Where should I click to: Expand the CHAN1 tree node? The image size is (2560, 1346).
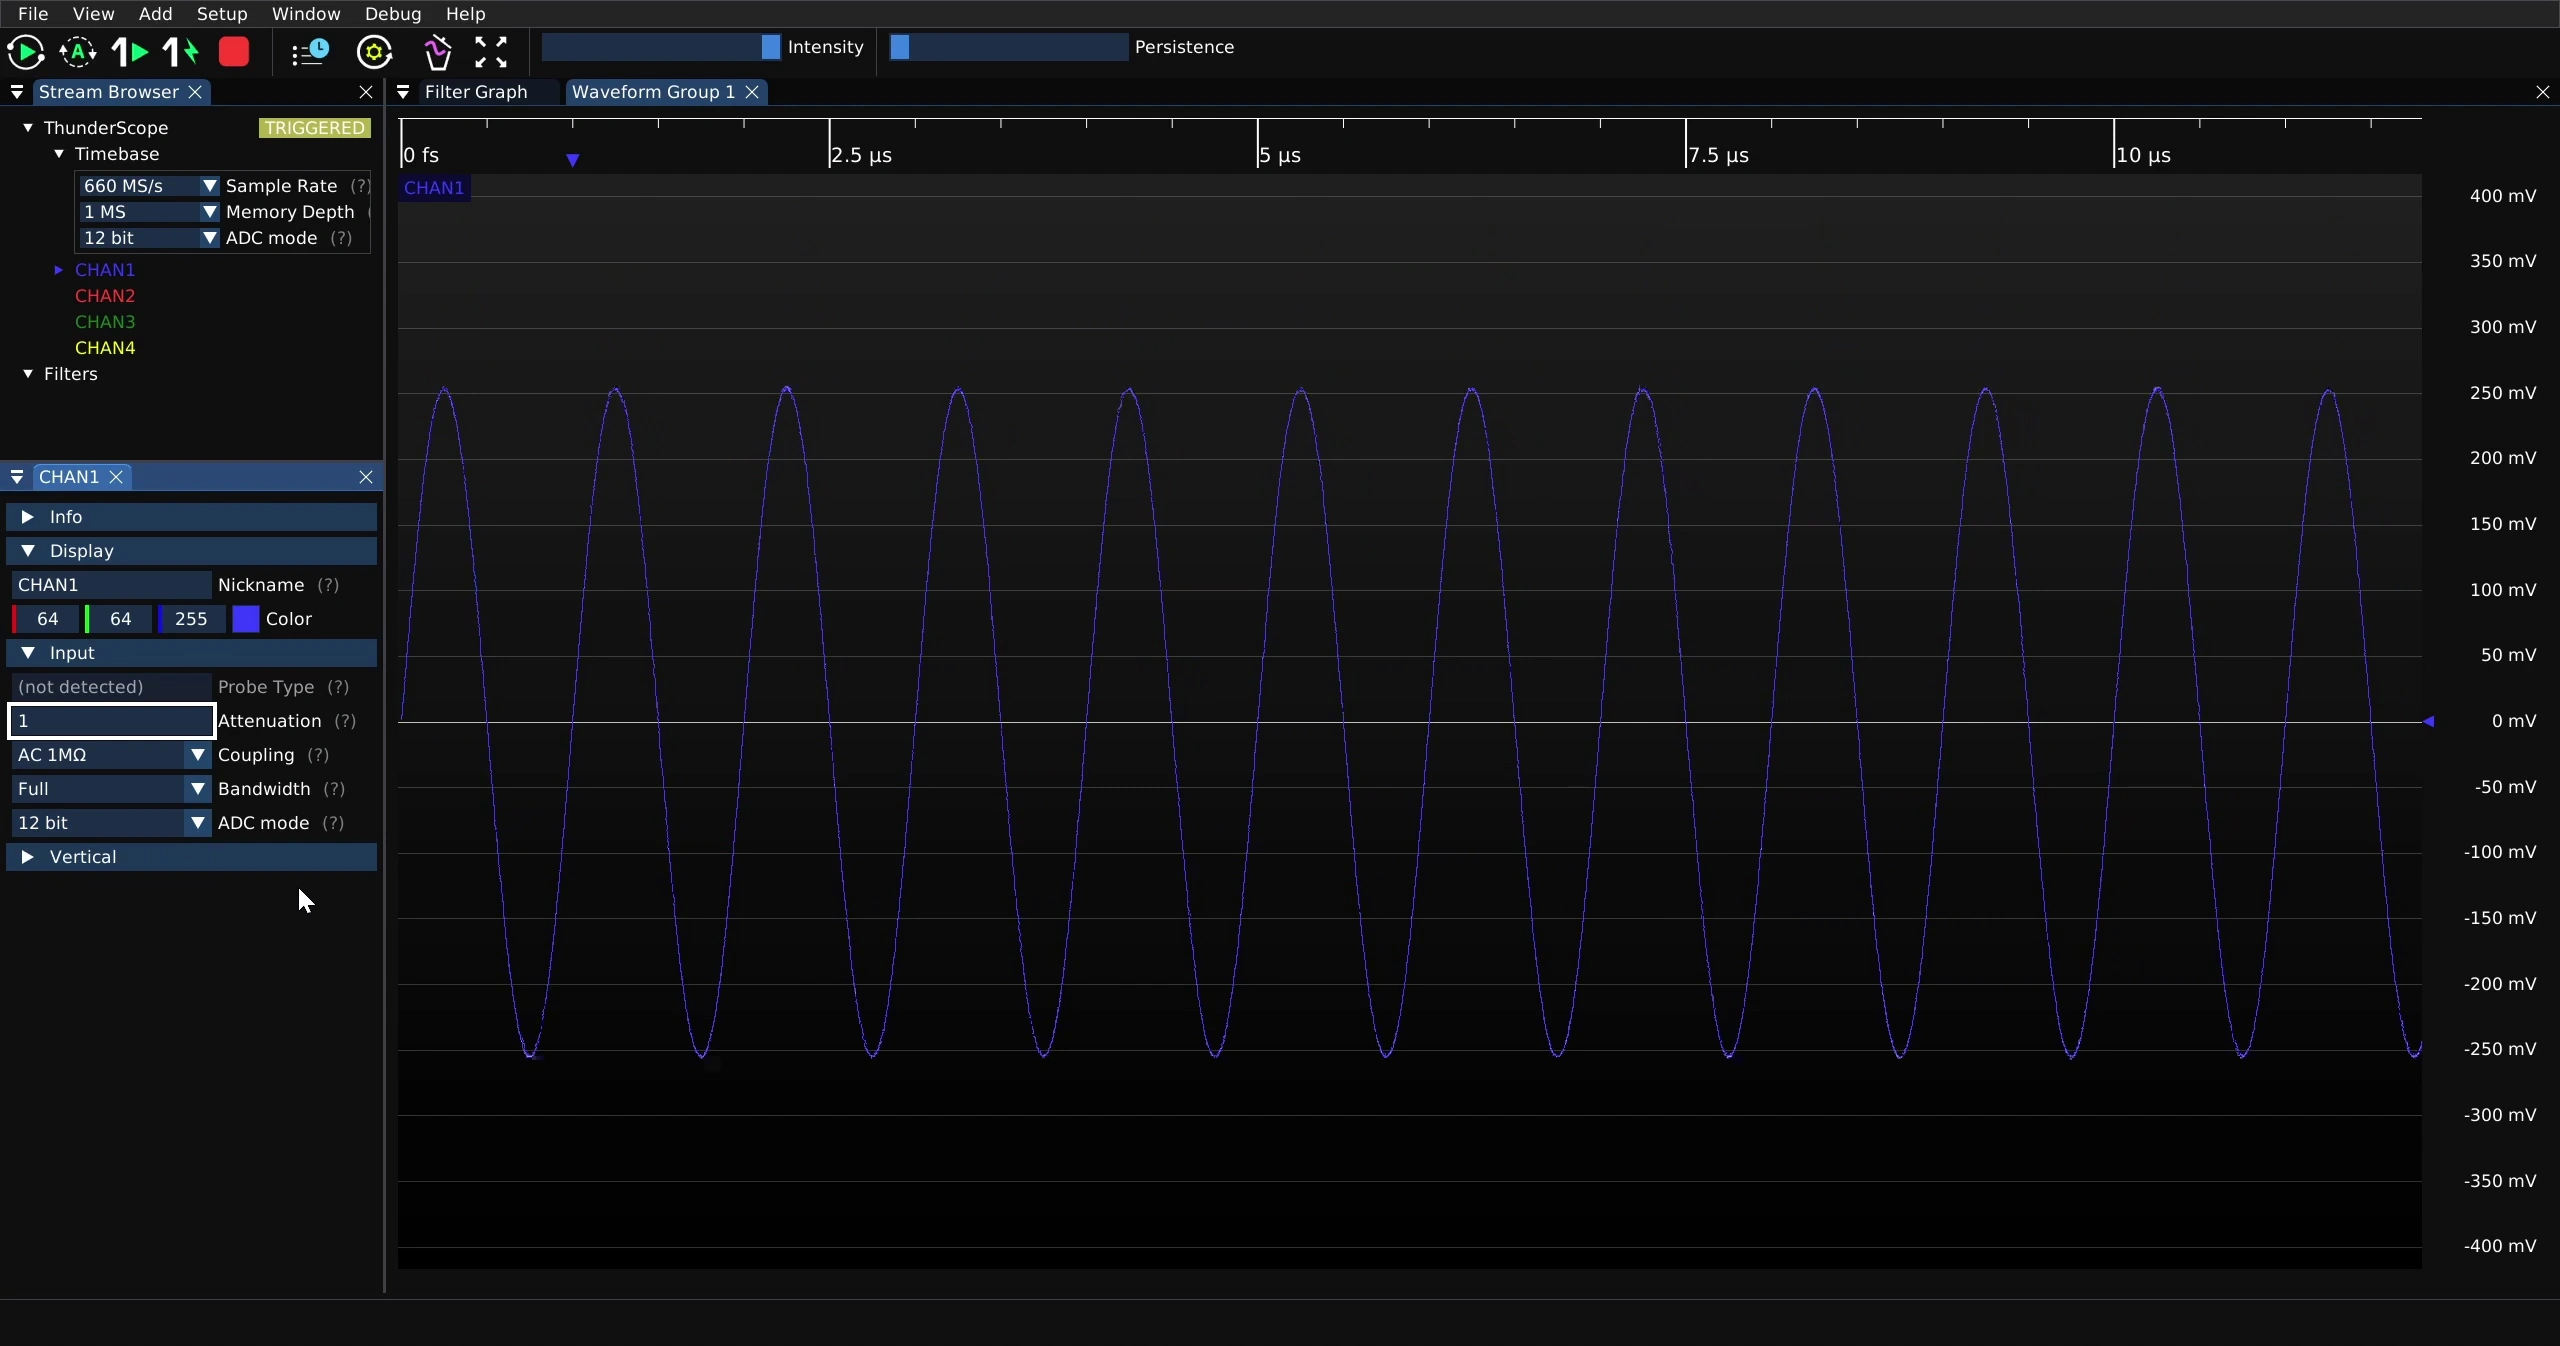coord(58,270)
